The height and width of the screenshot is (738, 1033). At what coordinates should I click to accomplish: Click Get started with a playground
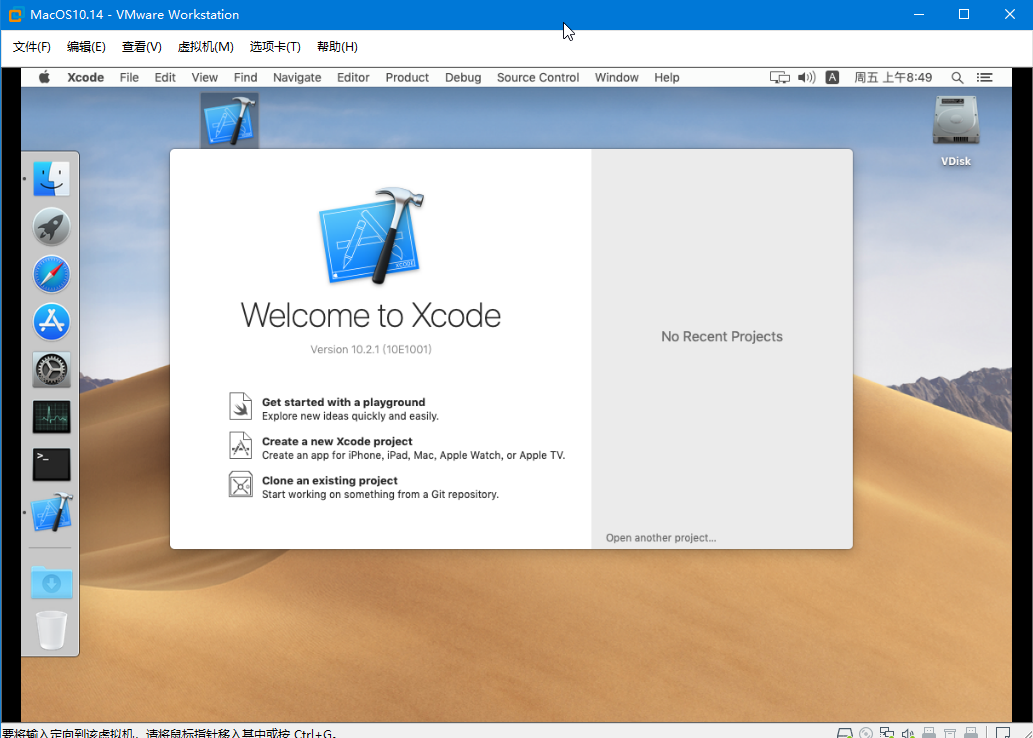click(x=343, y=402)
